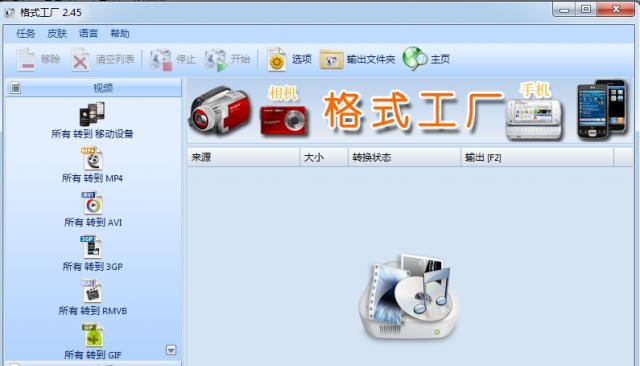Click the Format Factory logo in task list
Viewport: 640px width, 366px height.
tap(408, 297)
